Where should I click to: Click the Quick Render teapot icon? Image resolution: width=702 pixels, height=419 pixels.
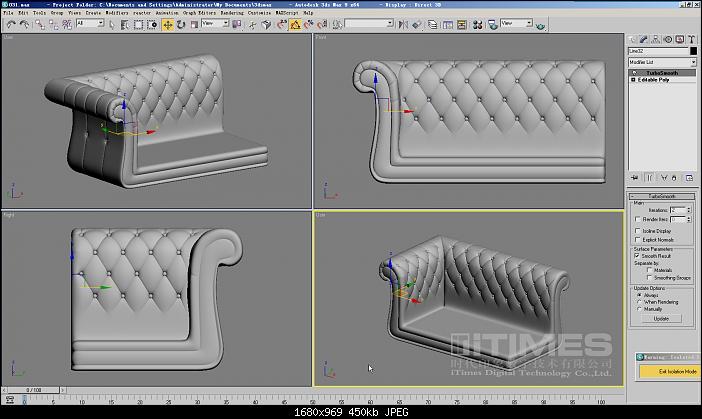point(540,26)
